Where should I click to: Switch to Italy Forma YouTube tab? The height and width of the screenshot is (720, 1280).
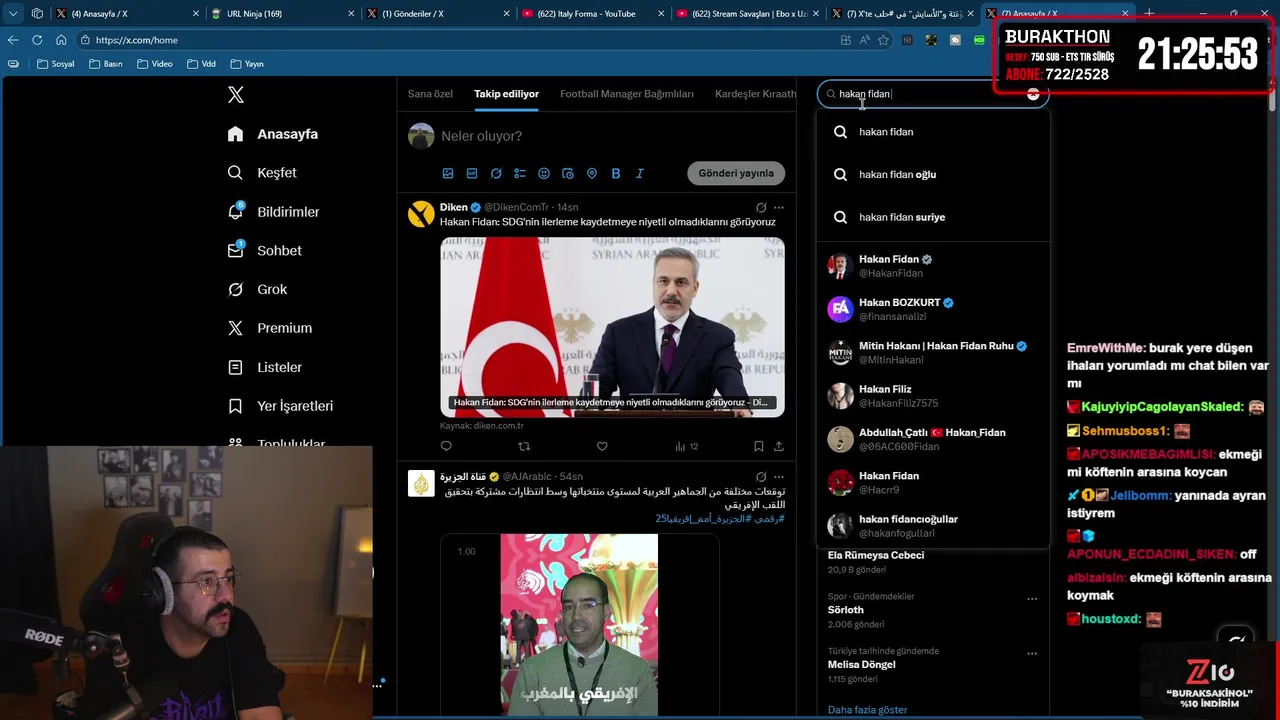591,14
